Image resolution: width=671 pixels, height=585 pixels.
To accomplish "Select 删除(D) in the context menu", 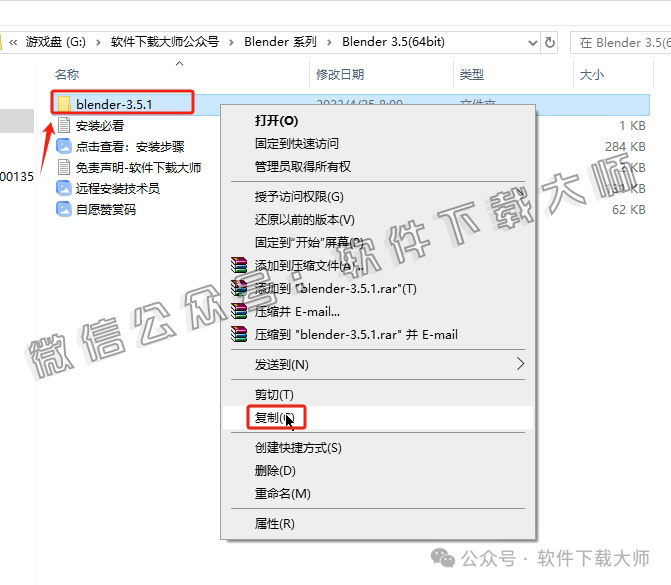I will coord(275,471).
